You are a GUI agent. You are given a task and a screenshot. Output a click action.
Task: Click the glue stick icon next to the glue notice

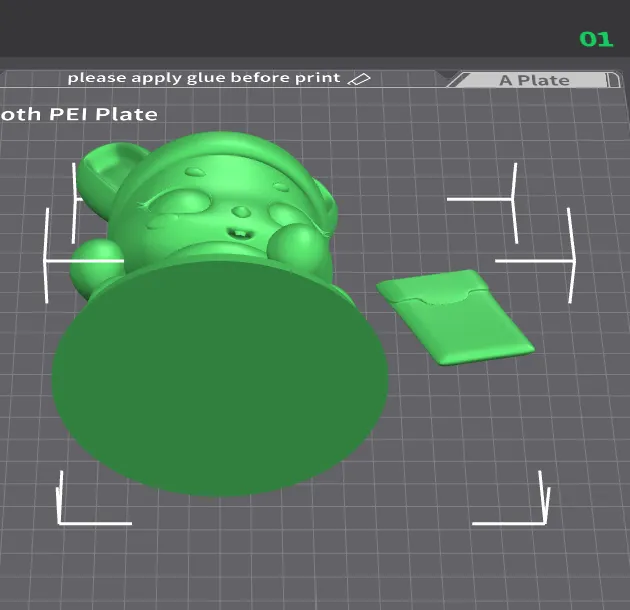pyautogui.click(x=359, y=79)
